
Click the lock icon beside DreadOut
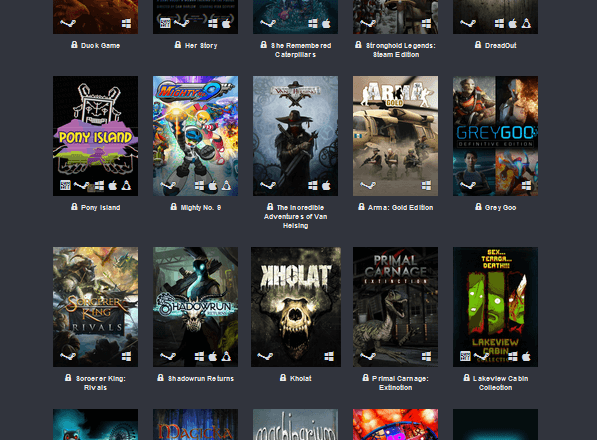pyautogui.click(x=478, y=45)
